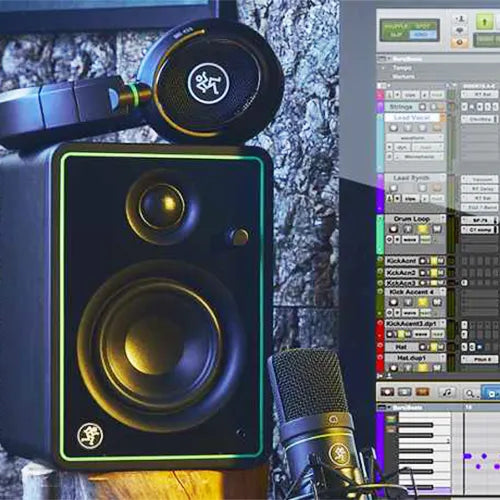Select the Tempo ruler row
Viewport: 500px width, 500px height.
(402, 68)
